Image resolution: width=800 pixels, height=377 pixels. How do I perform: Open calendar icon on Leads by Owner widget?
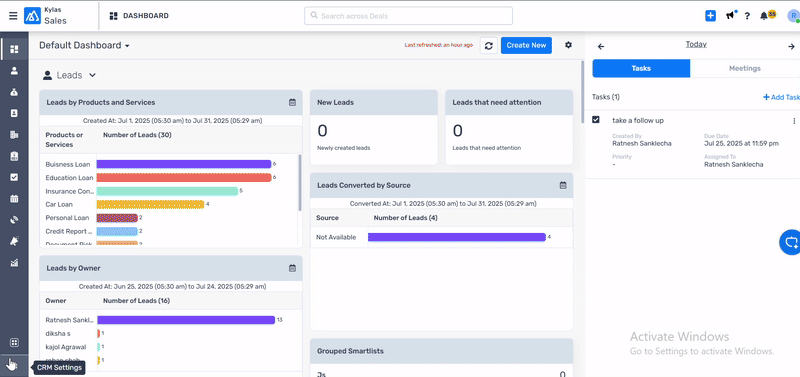292,268
